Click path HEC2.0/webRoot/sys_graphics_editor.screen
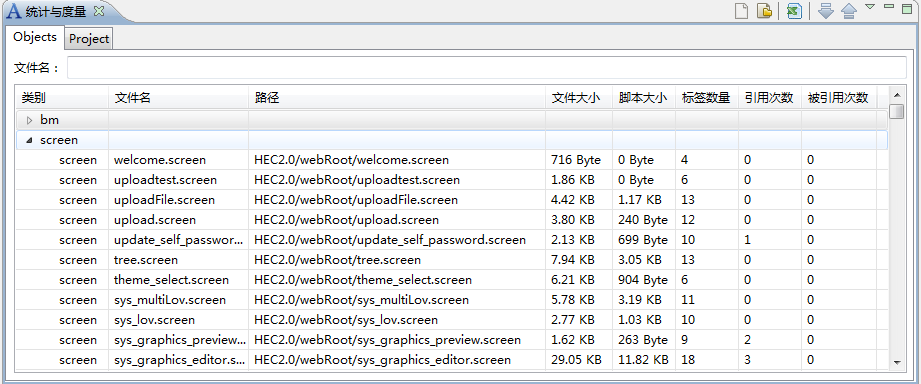The image size is (921, 384). pos(382,359)
